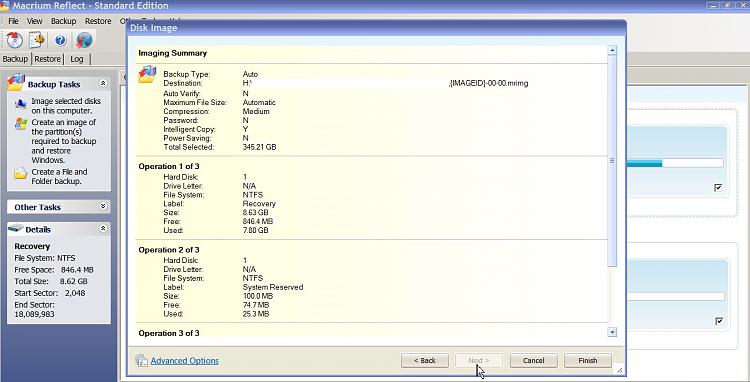Viewport: 750px width, 382px height.
Task: Open the Restore menu
Action: tap(98, 21)
